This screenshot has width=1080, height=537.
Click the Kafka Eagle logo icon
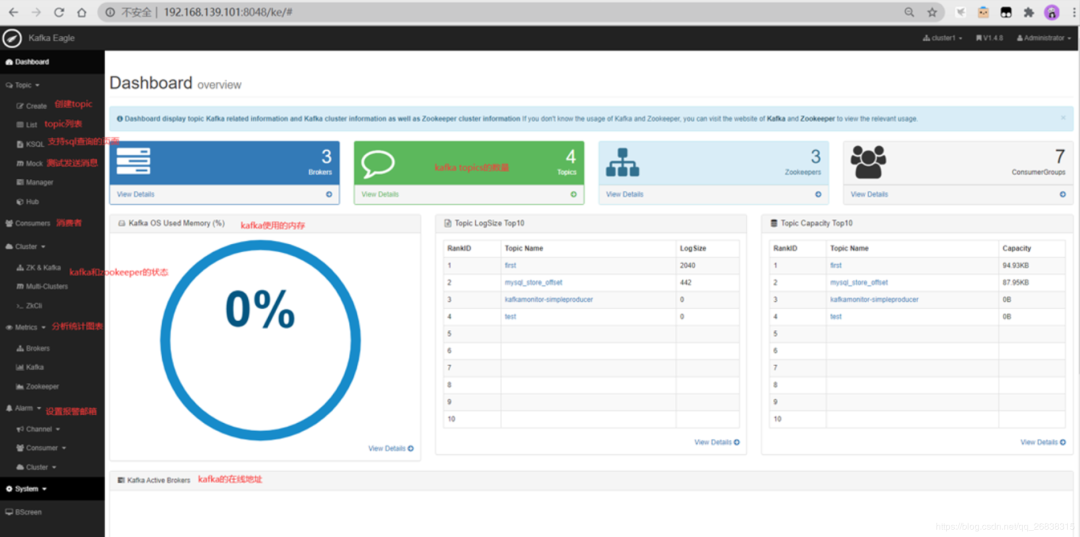[x=12, y=38]
